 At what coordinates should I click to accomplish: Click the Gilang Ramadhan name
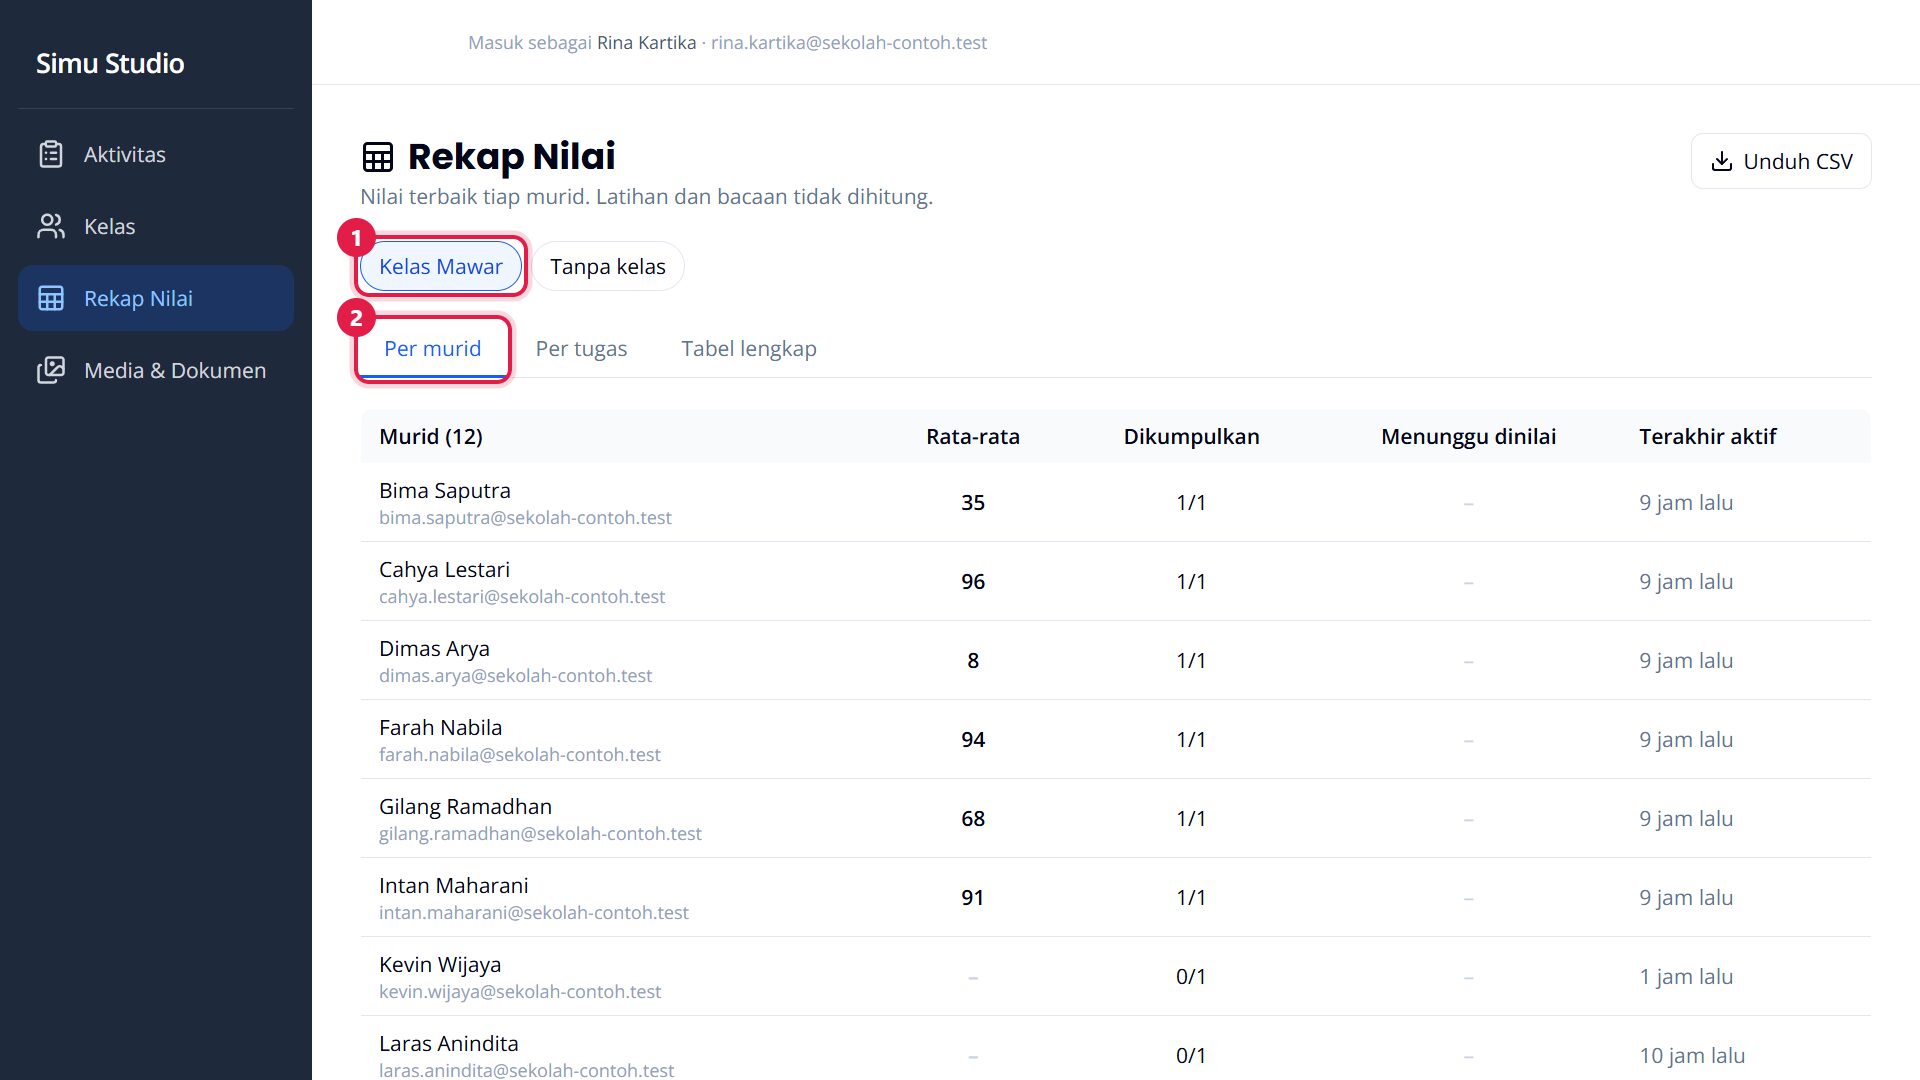pyautogui.click(x=465, y=806)
